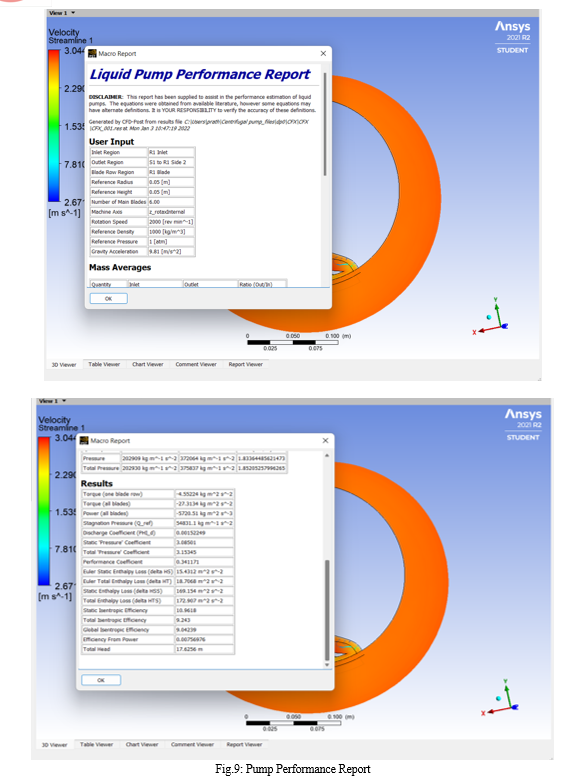Screen dimensions: 568x781
Task: Click the XYZ axis triad in the lower viewer
Action: 500,697
